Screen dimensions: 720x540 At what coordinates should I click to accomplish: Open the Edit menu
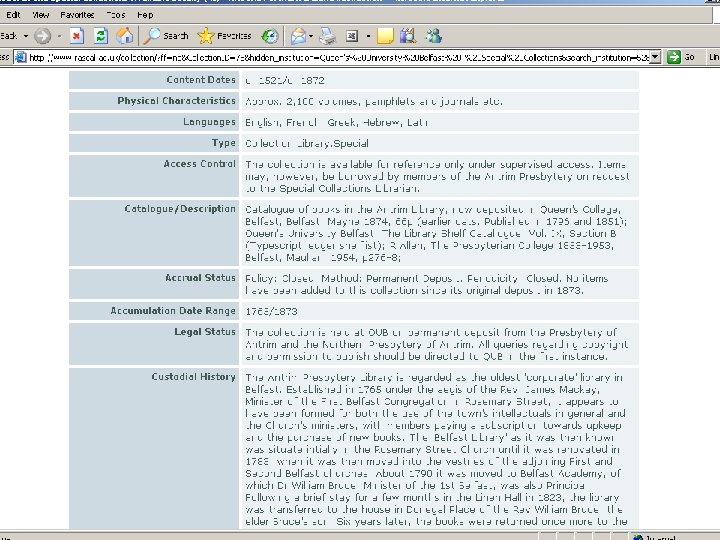point(13,15)
